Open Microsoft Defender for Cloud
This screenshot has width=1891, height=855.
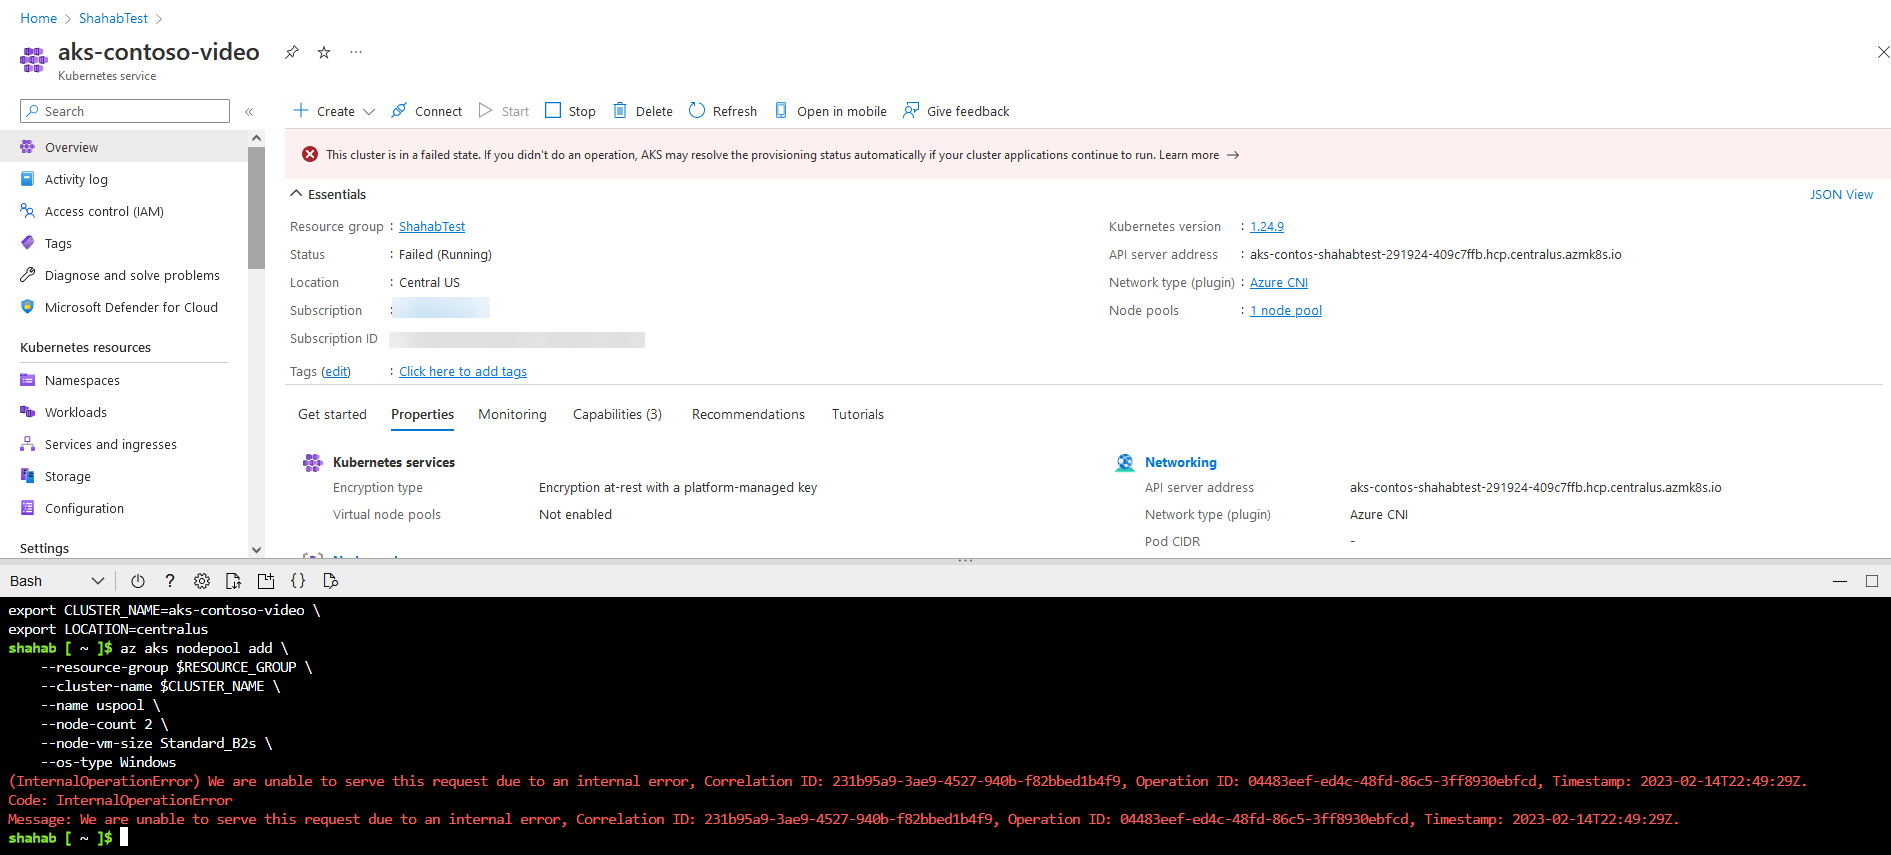124,307
